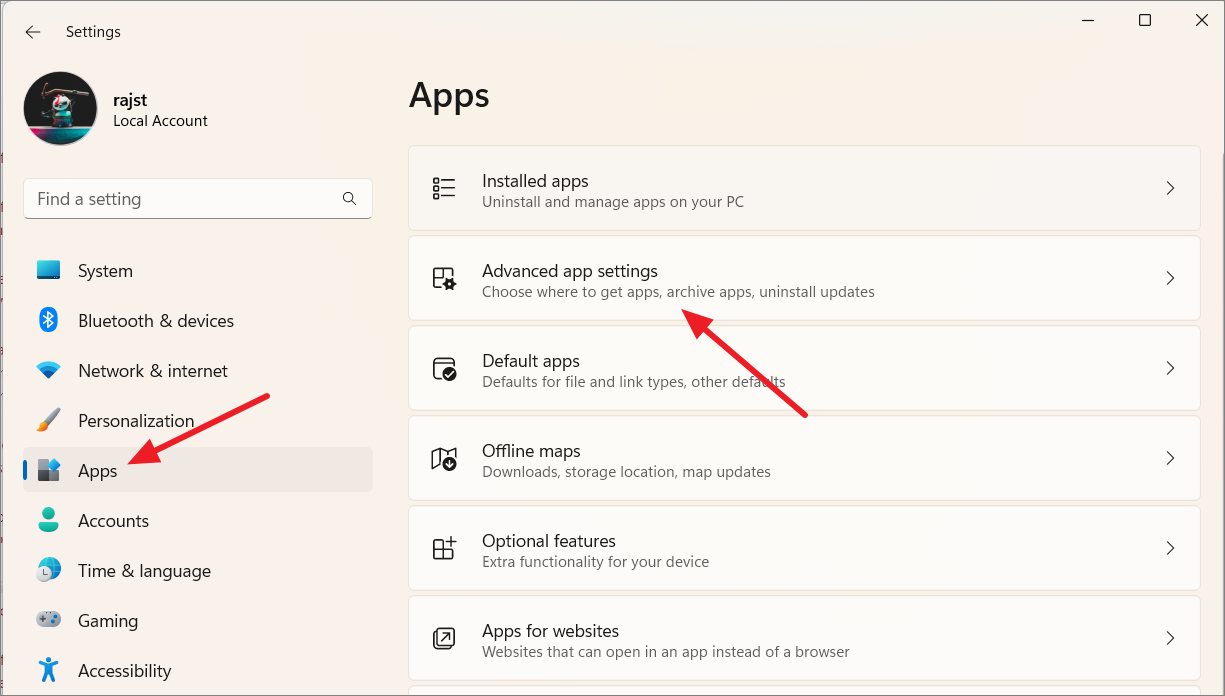Maximize the Settings window
1225x696 pixels.
[1145, 21]
